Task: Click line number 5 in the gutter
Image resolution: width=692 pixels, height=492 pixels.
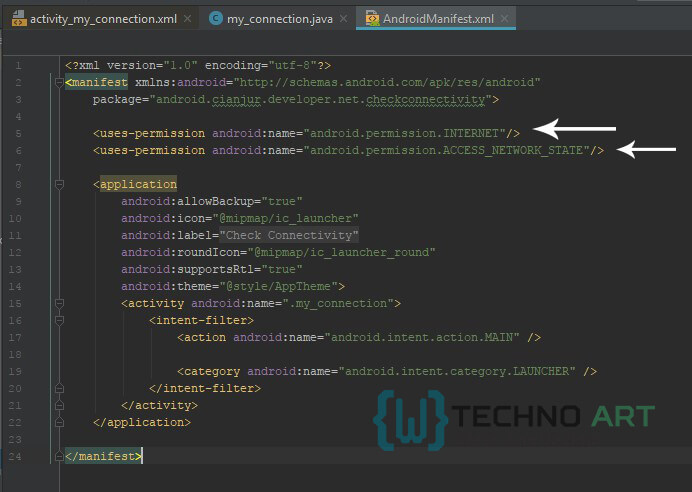Action: (18, 133)
